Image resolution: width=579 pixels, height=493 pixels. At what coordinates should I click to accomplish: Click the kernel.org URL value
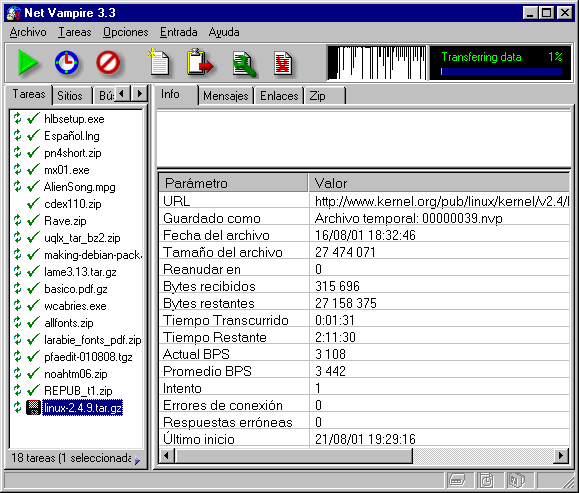[x=442, y=201]
